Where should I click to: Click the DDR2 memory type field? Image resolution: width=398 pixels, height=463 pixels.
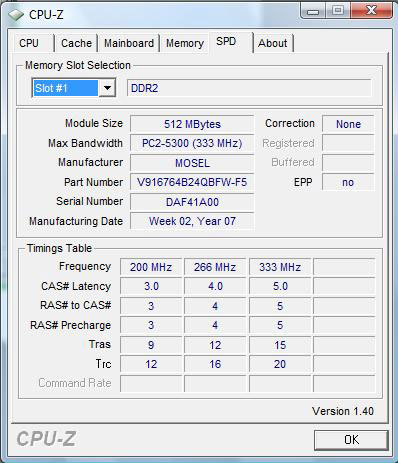[x=249, y=88]
